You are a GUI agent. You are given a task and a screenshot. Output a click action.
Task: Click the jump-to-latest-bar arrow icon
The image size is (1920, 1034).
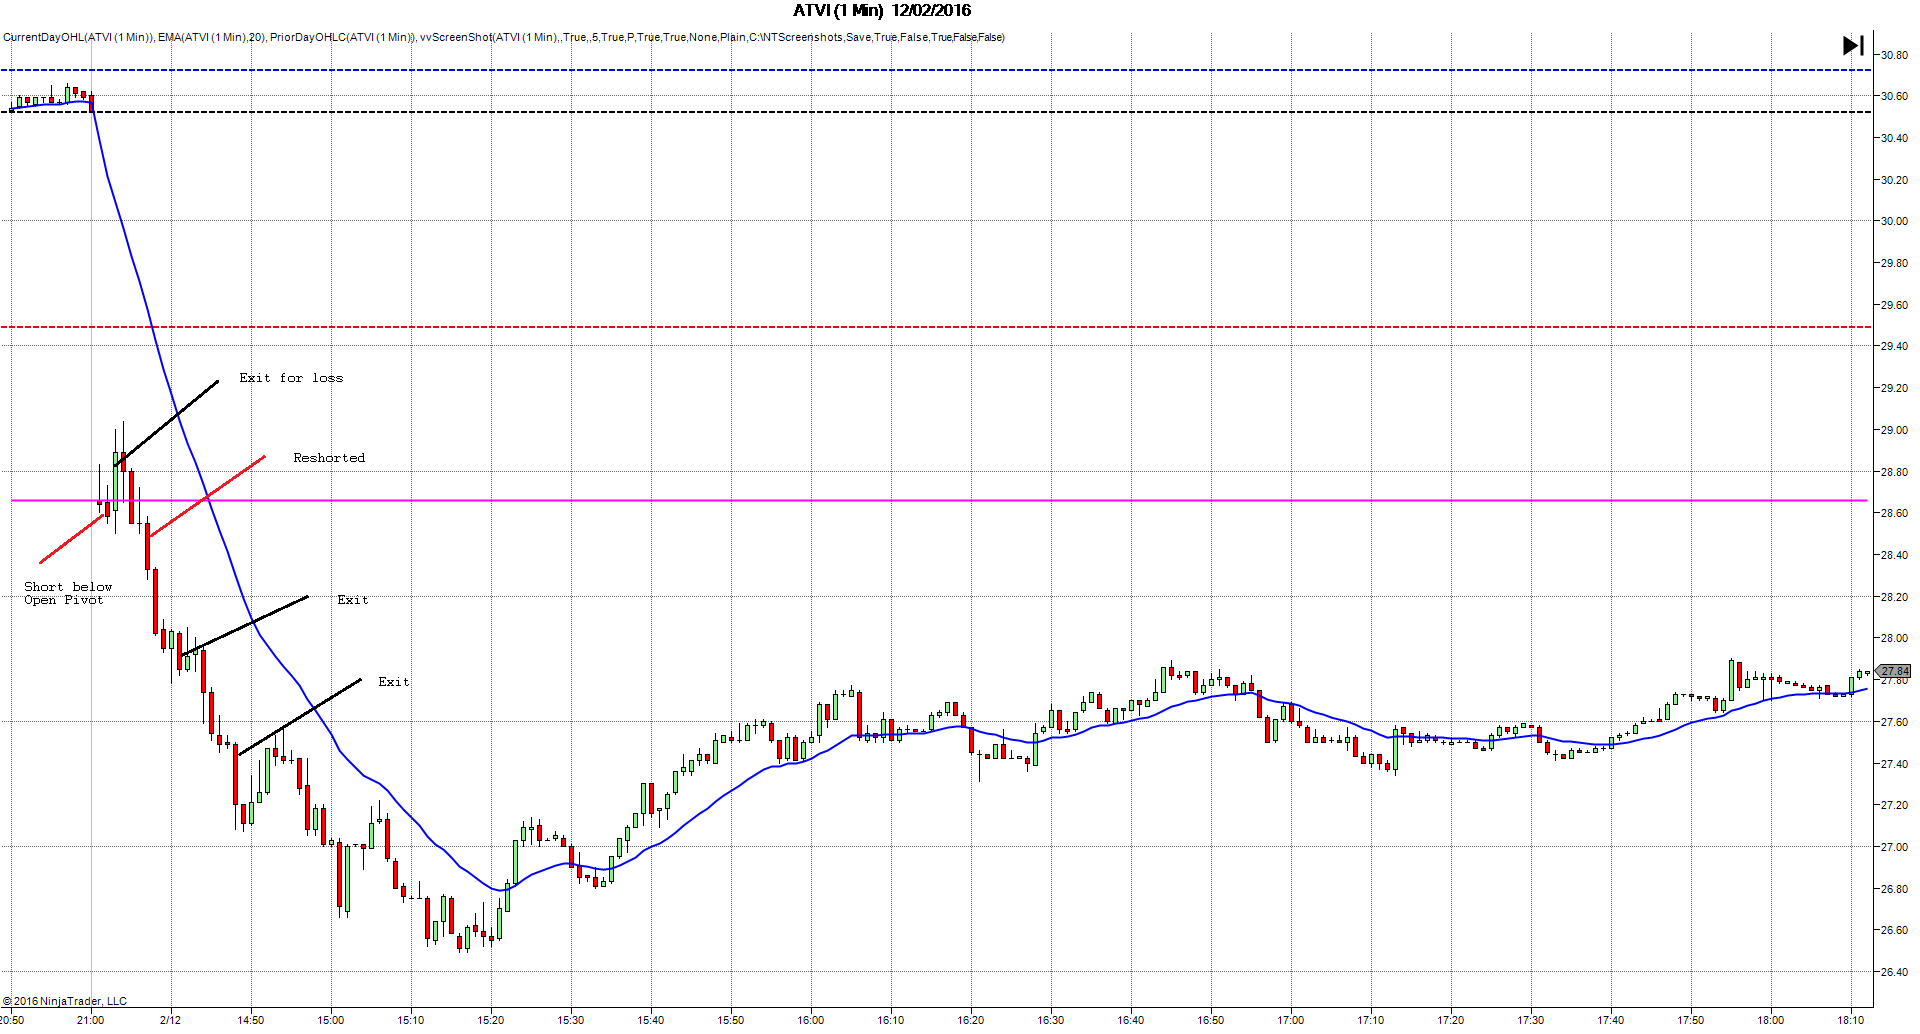pyautogui.click(x=1853, y=45)
